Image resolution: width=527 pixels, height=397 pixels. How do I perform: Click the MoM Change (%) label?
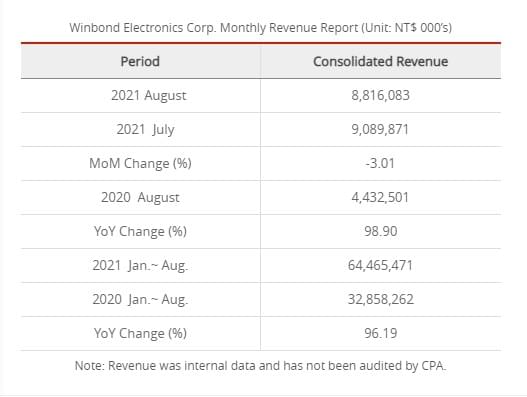140,164
